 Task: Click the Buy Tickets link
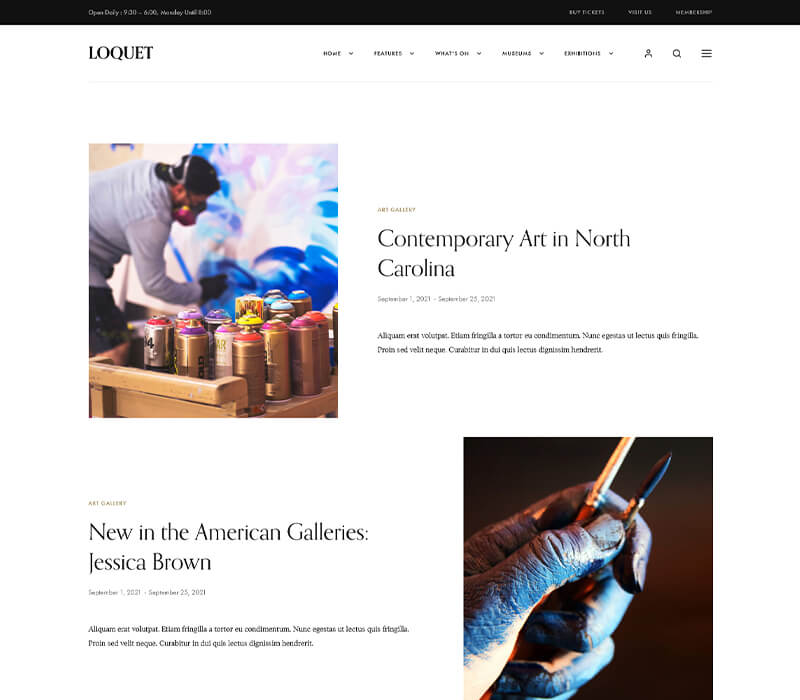pyautogui.click(x=587, y=12)
